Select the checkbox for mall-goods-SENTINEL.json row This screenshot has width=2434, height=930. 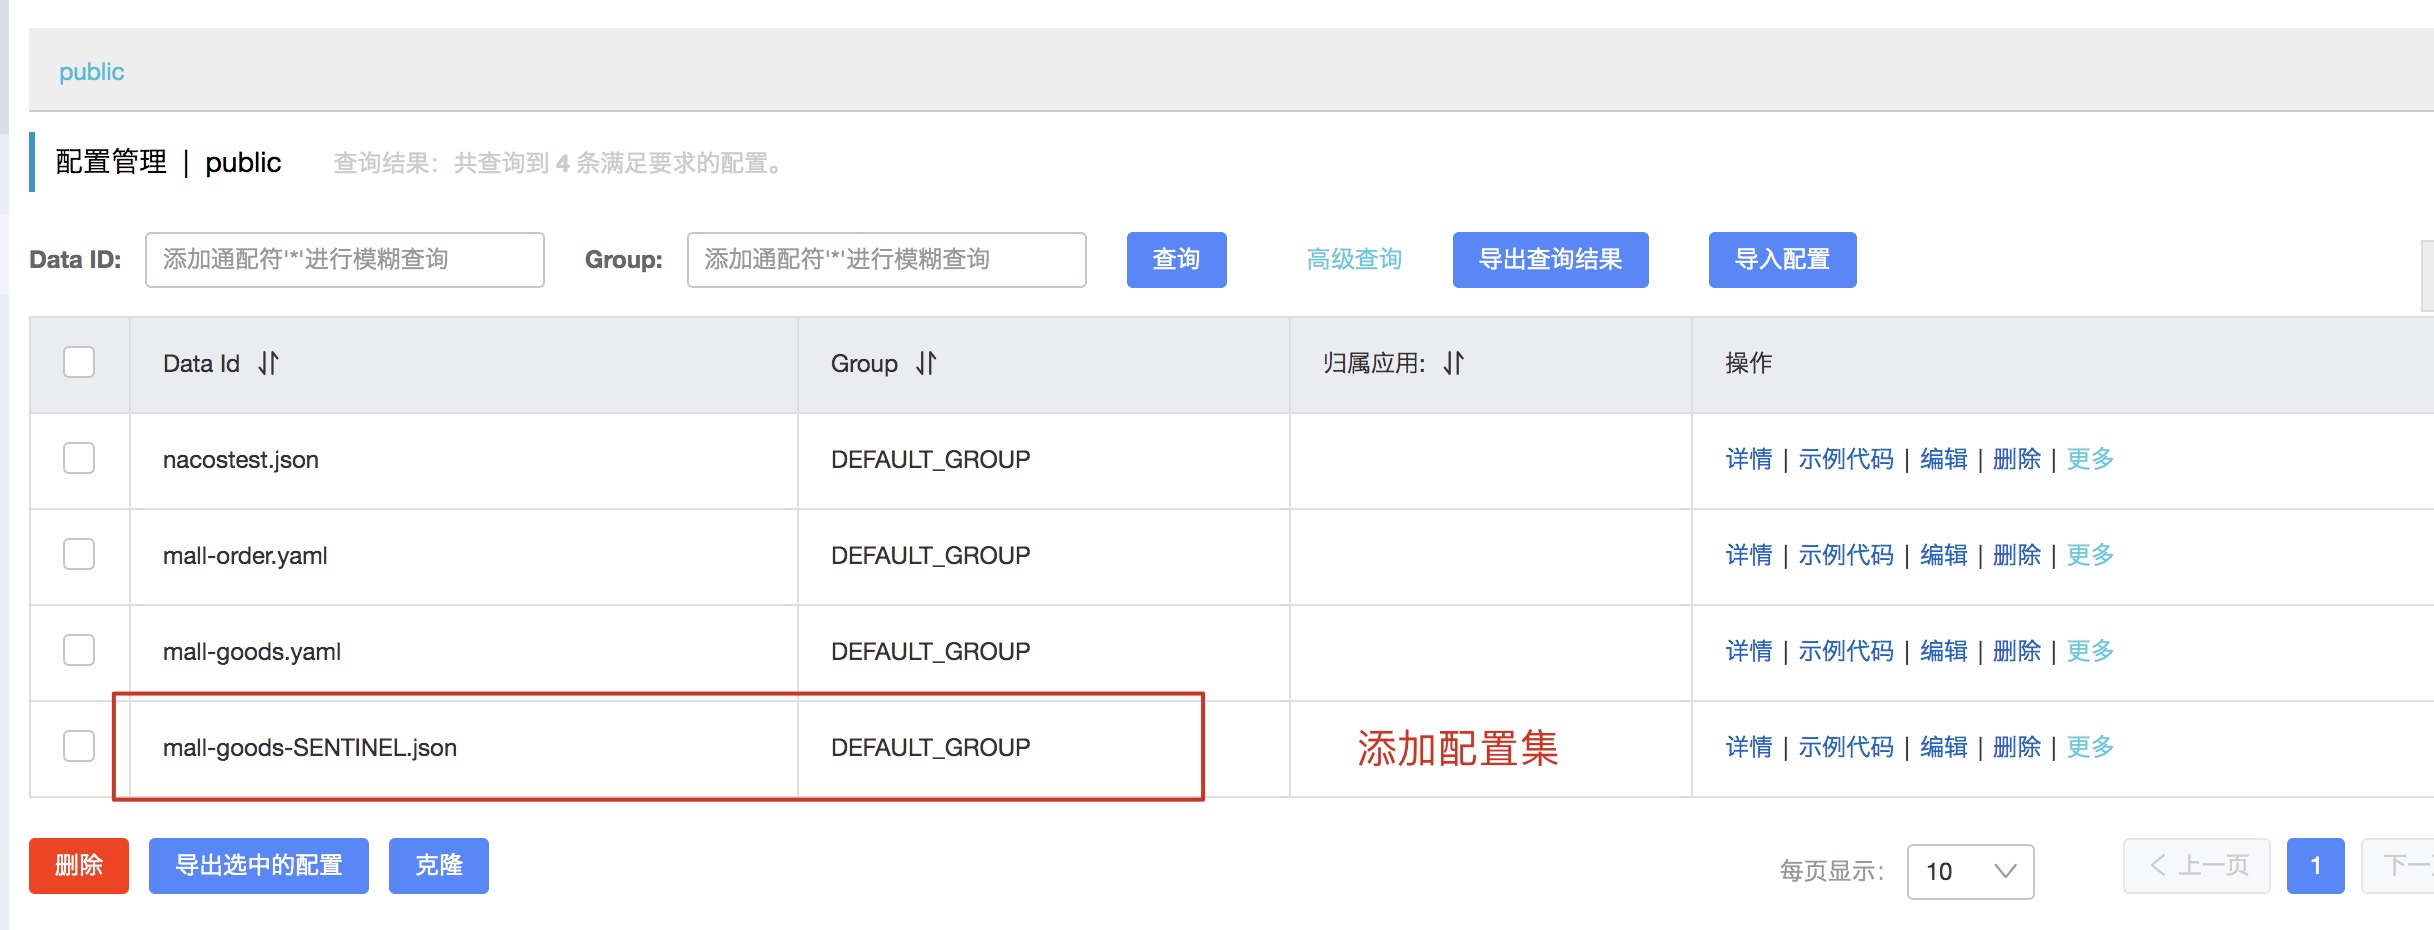pyautogui.click(x=78, y=746)
